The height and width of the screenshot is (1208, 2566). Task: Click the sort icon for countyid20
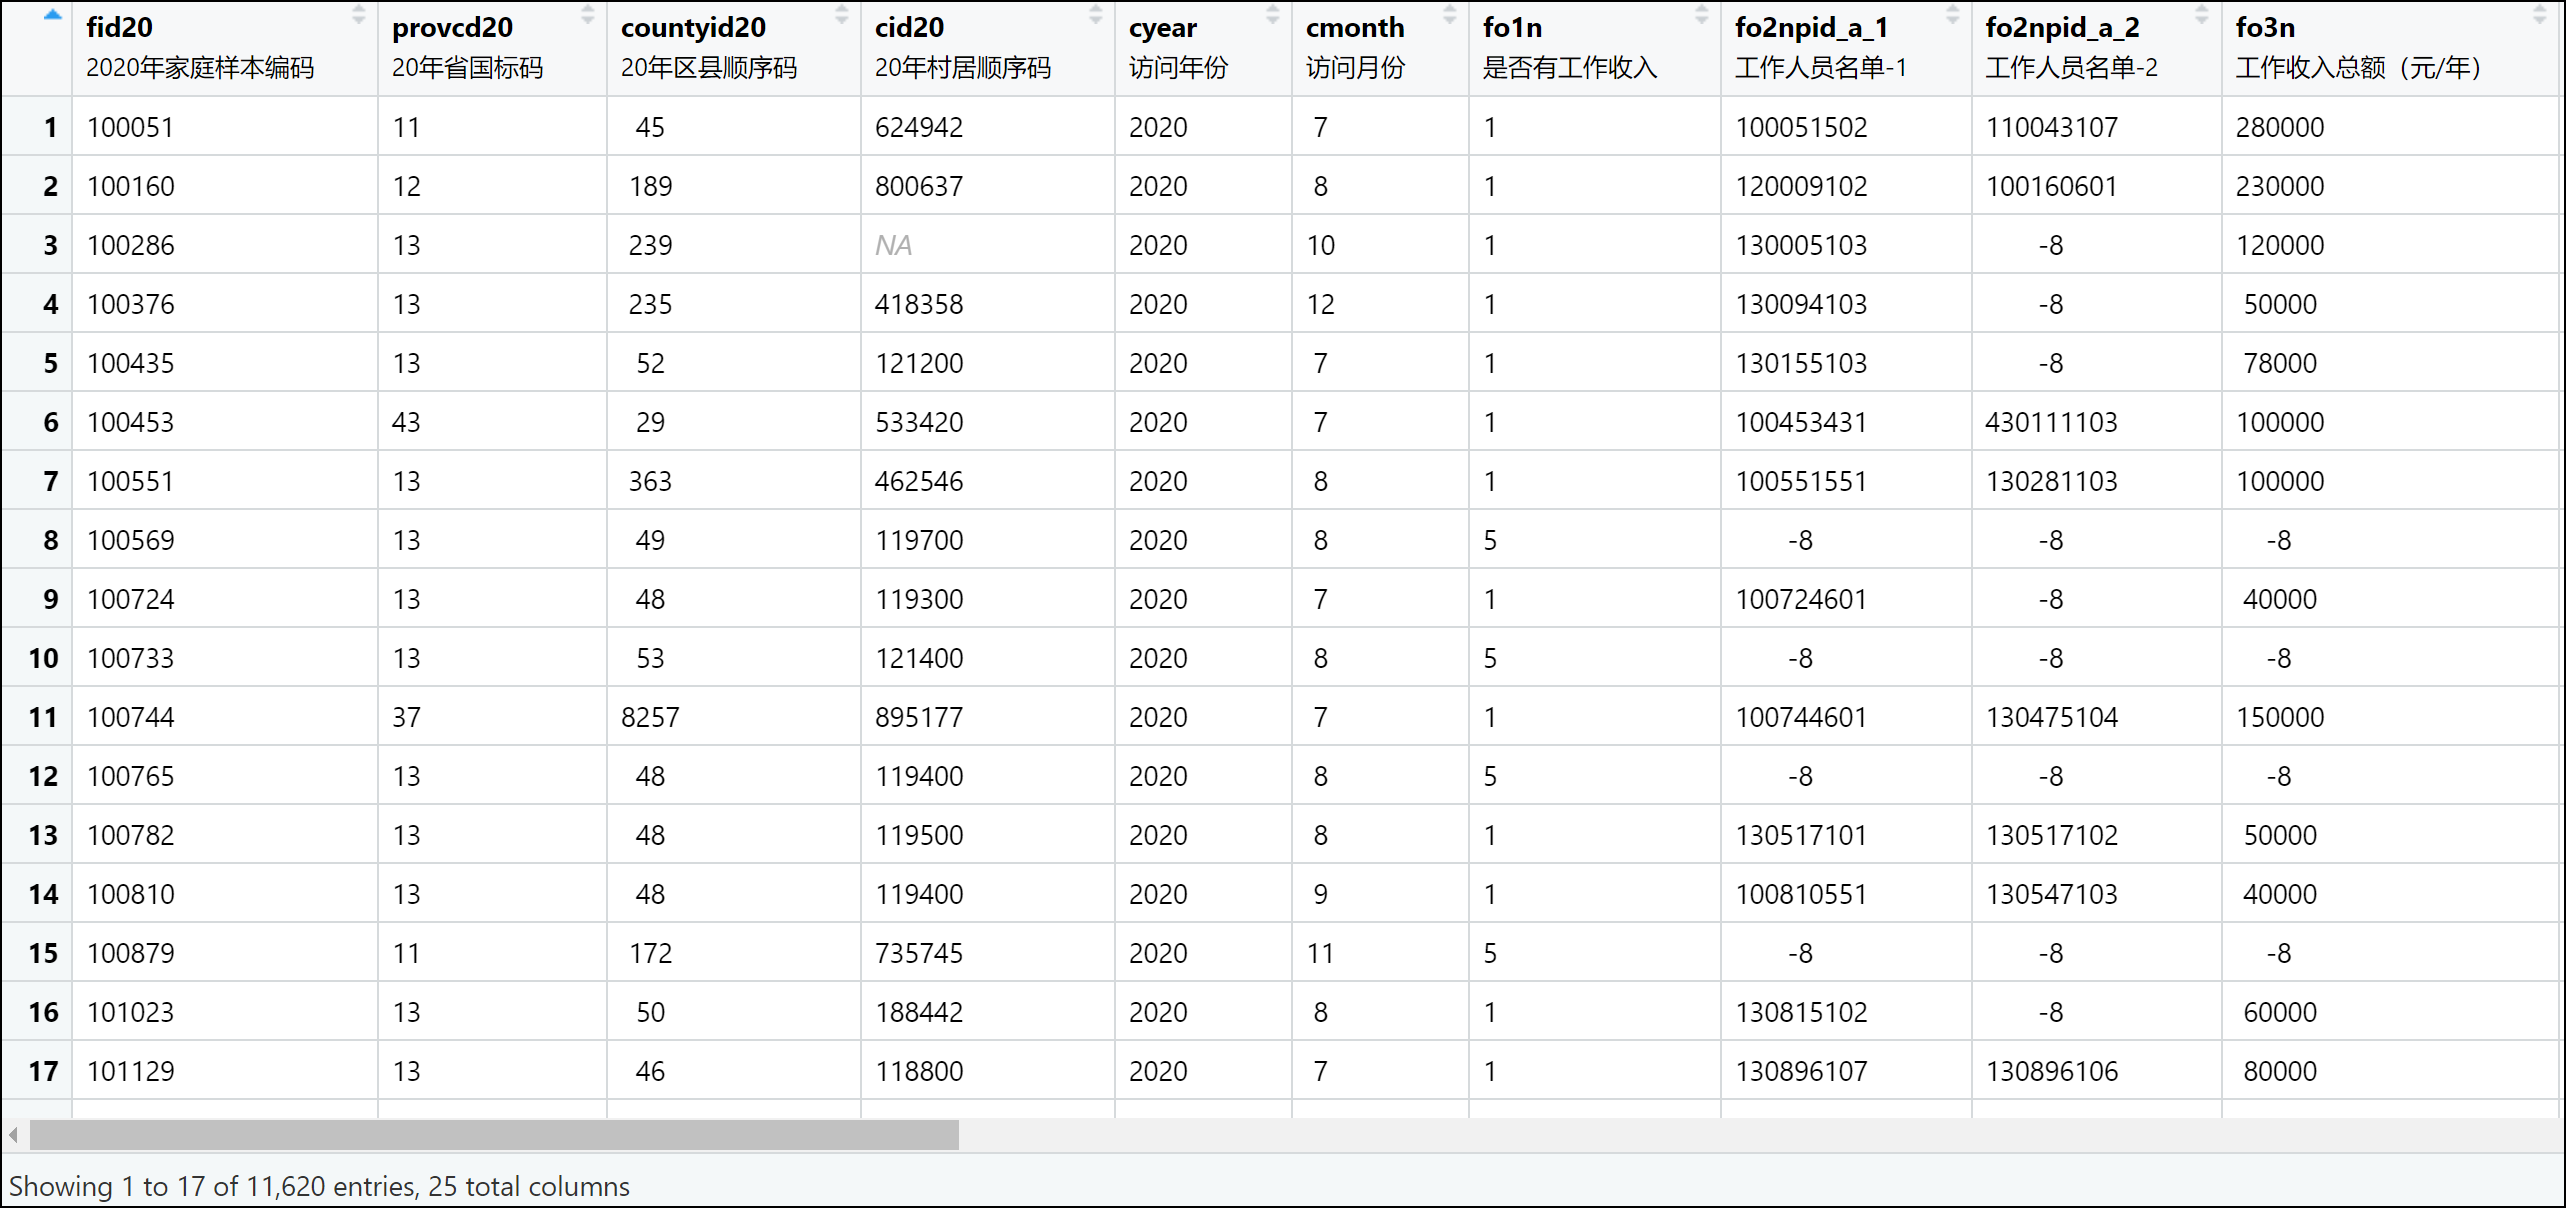(x=841, y=15)
